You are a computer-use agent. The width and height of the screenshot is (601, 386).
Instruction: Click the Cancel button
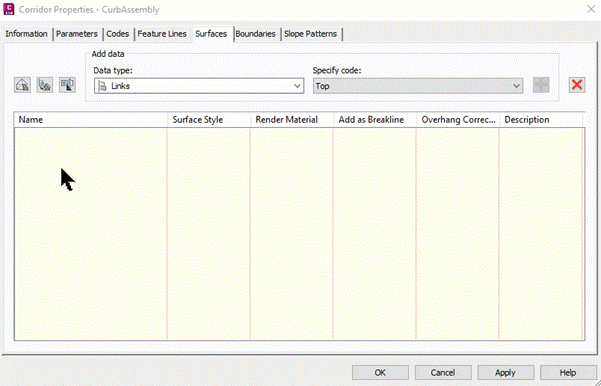(x=443, y=373)
